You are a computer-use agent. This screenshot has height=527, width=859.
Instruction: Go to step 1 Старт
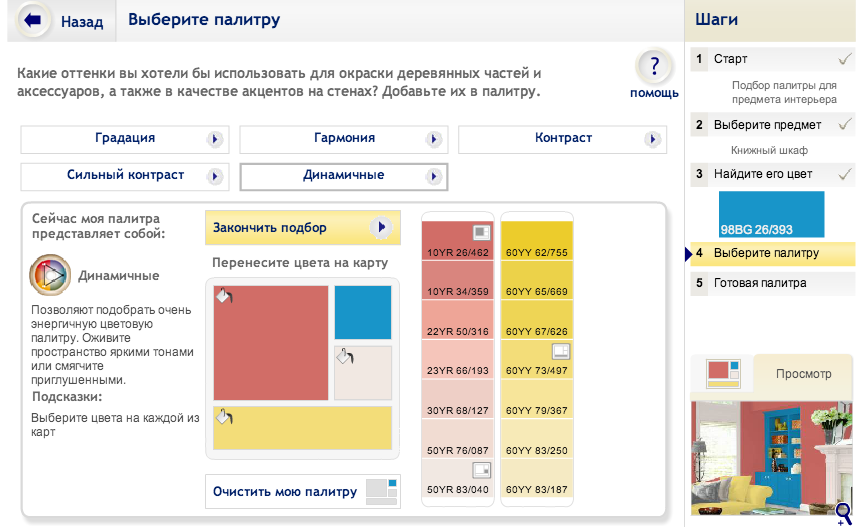[730, 59]
